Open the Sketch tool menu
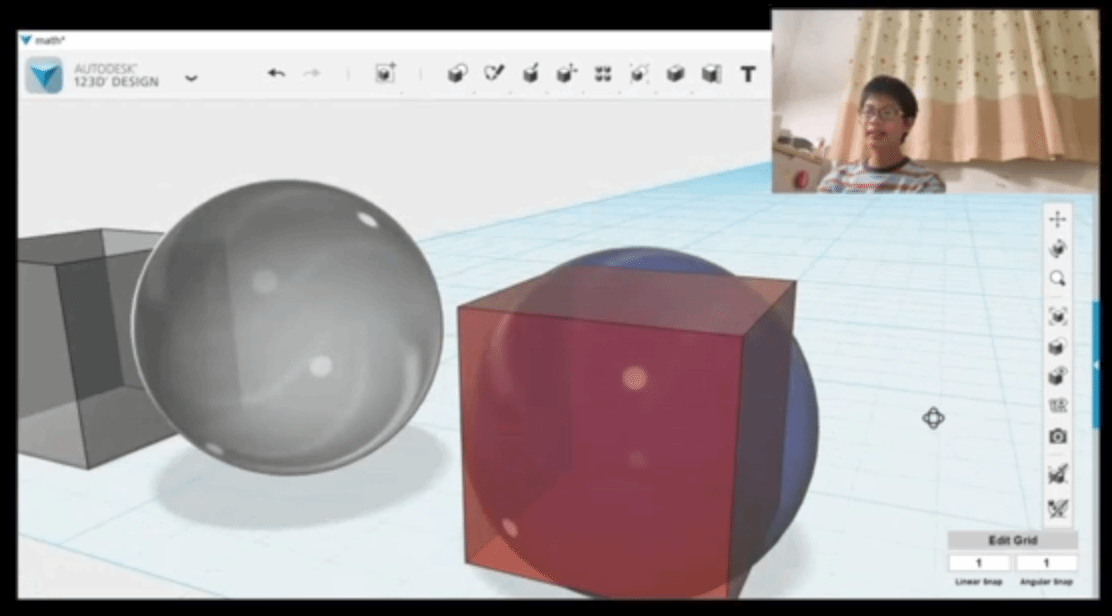The width and height of the screenshot is (1112, 616). pyautogui.click(x=494, y=73)
